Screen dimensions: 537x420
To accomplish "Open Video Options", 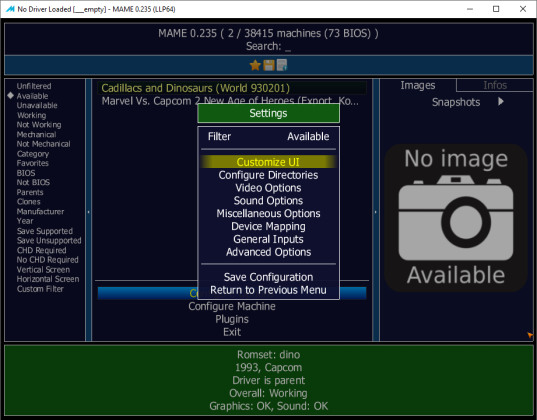I will pos(268,188).
